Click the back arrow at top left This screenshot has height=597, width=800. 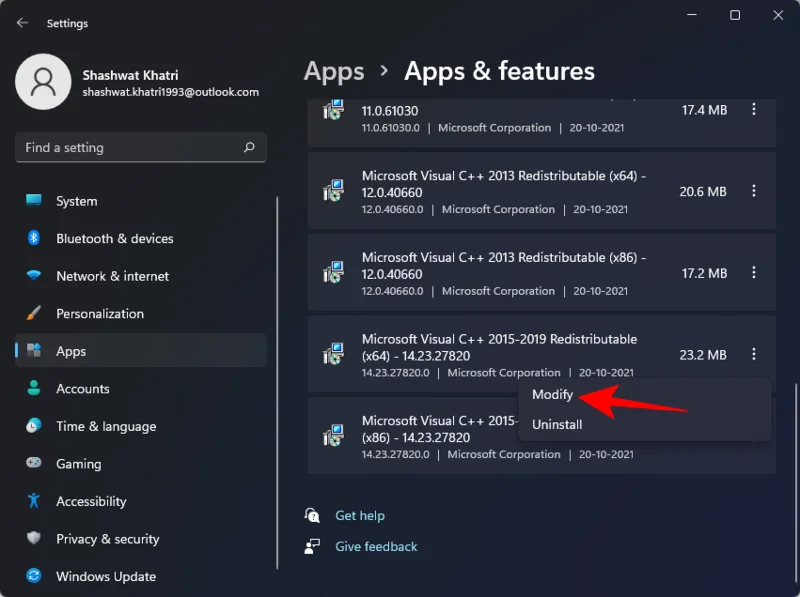pos(22,22)
